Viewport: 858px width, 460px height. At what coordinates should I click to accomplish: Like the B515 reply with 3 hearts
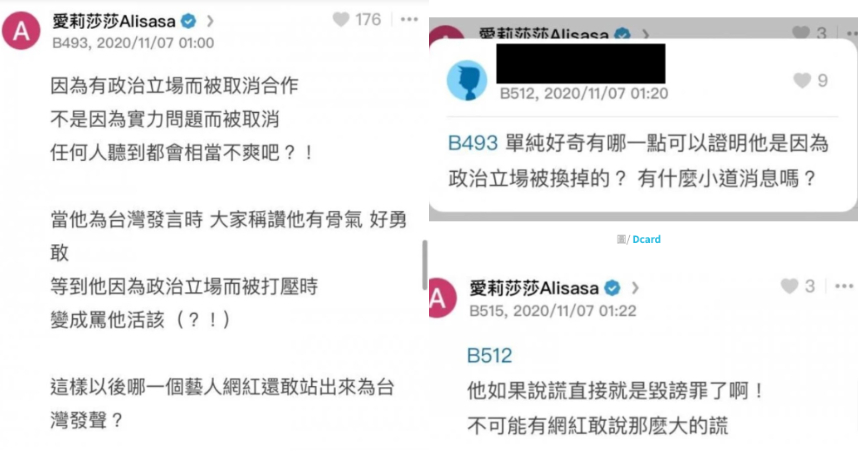pos(789,286)
